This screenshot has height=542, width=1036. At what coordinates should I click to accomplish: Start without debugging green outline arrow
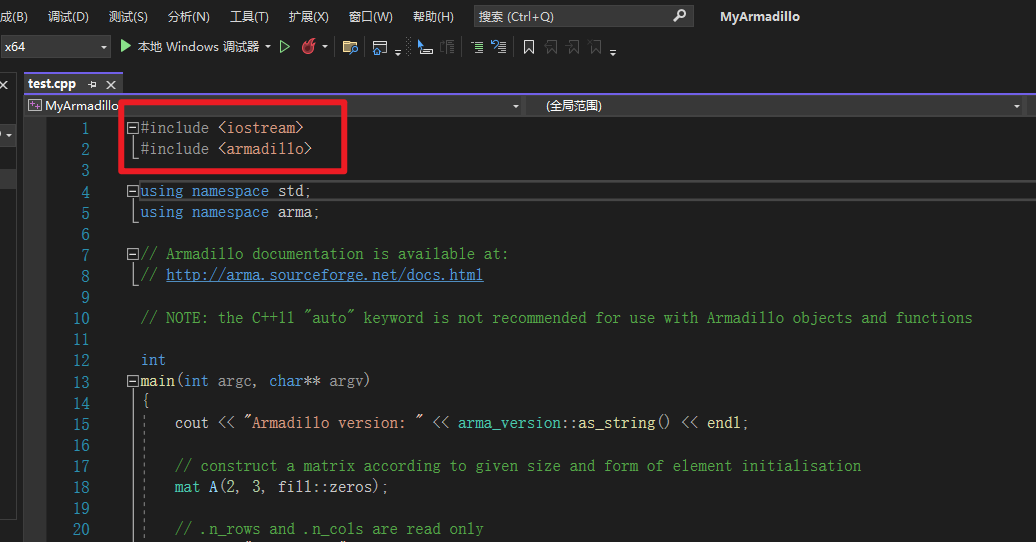pos(285,47)
